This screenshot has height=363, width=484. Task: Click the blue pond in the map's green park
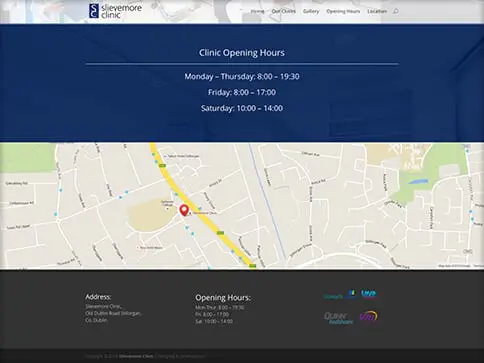click(x=418, y=182)
